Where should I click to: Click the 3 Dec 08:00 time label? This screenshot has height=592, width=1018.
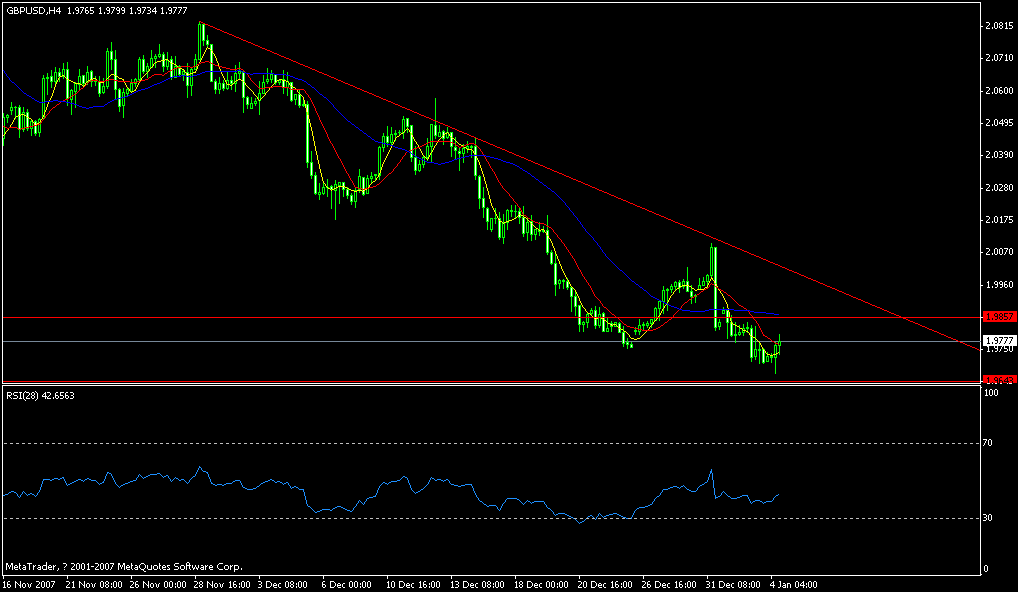[282, 584]
